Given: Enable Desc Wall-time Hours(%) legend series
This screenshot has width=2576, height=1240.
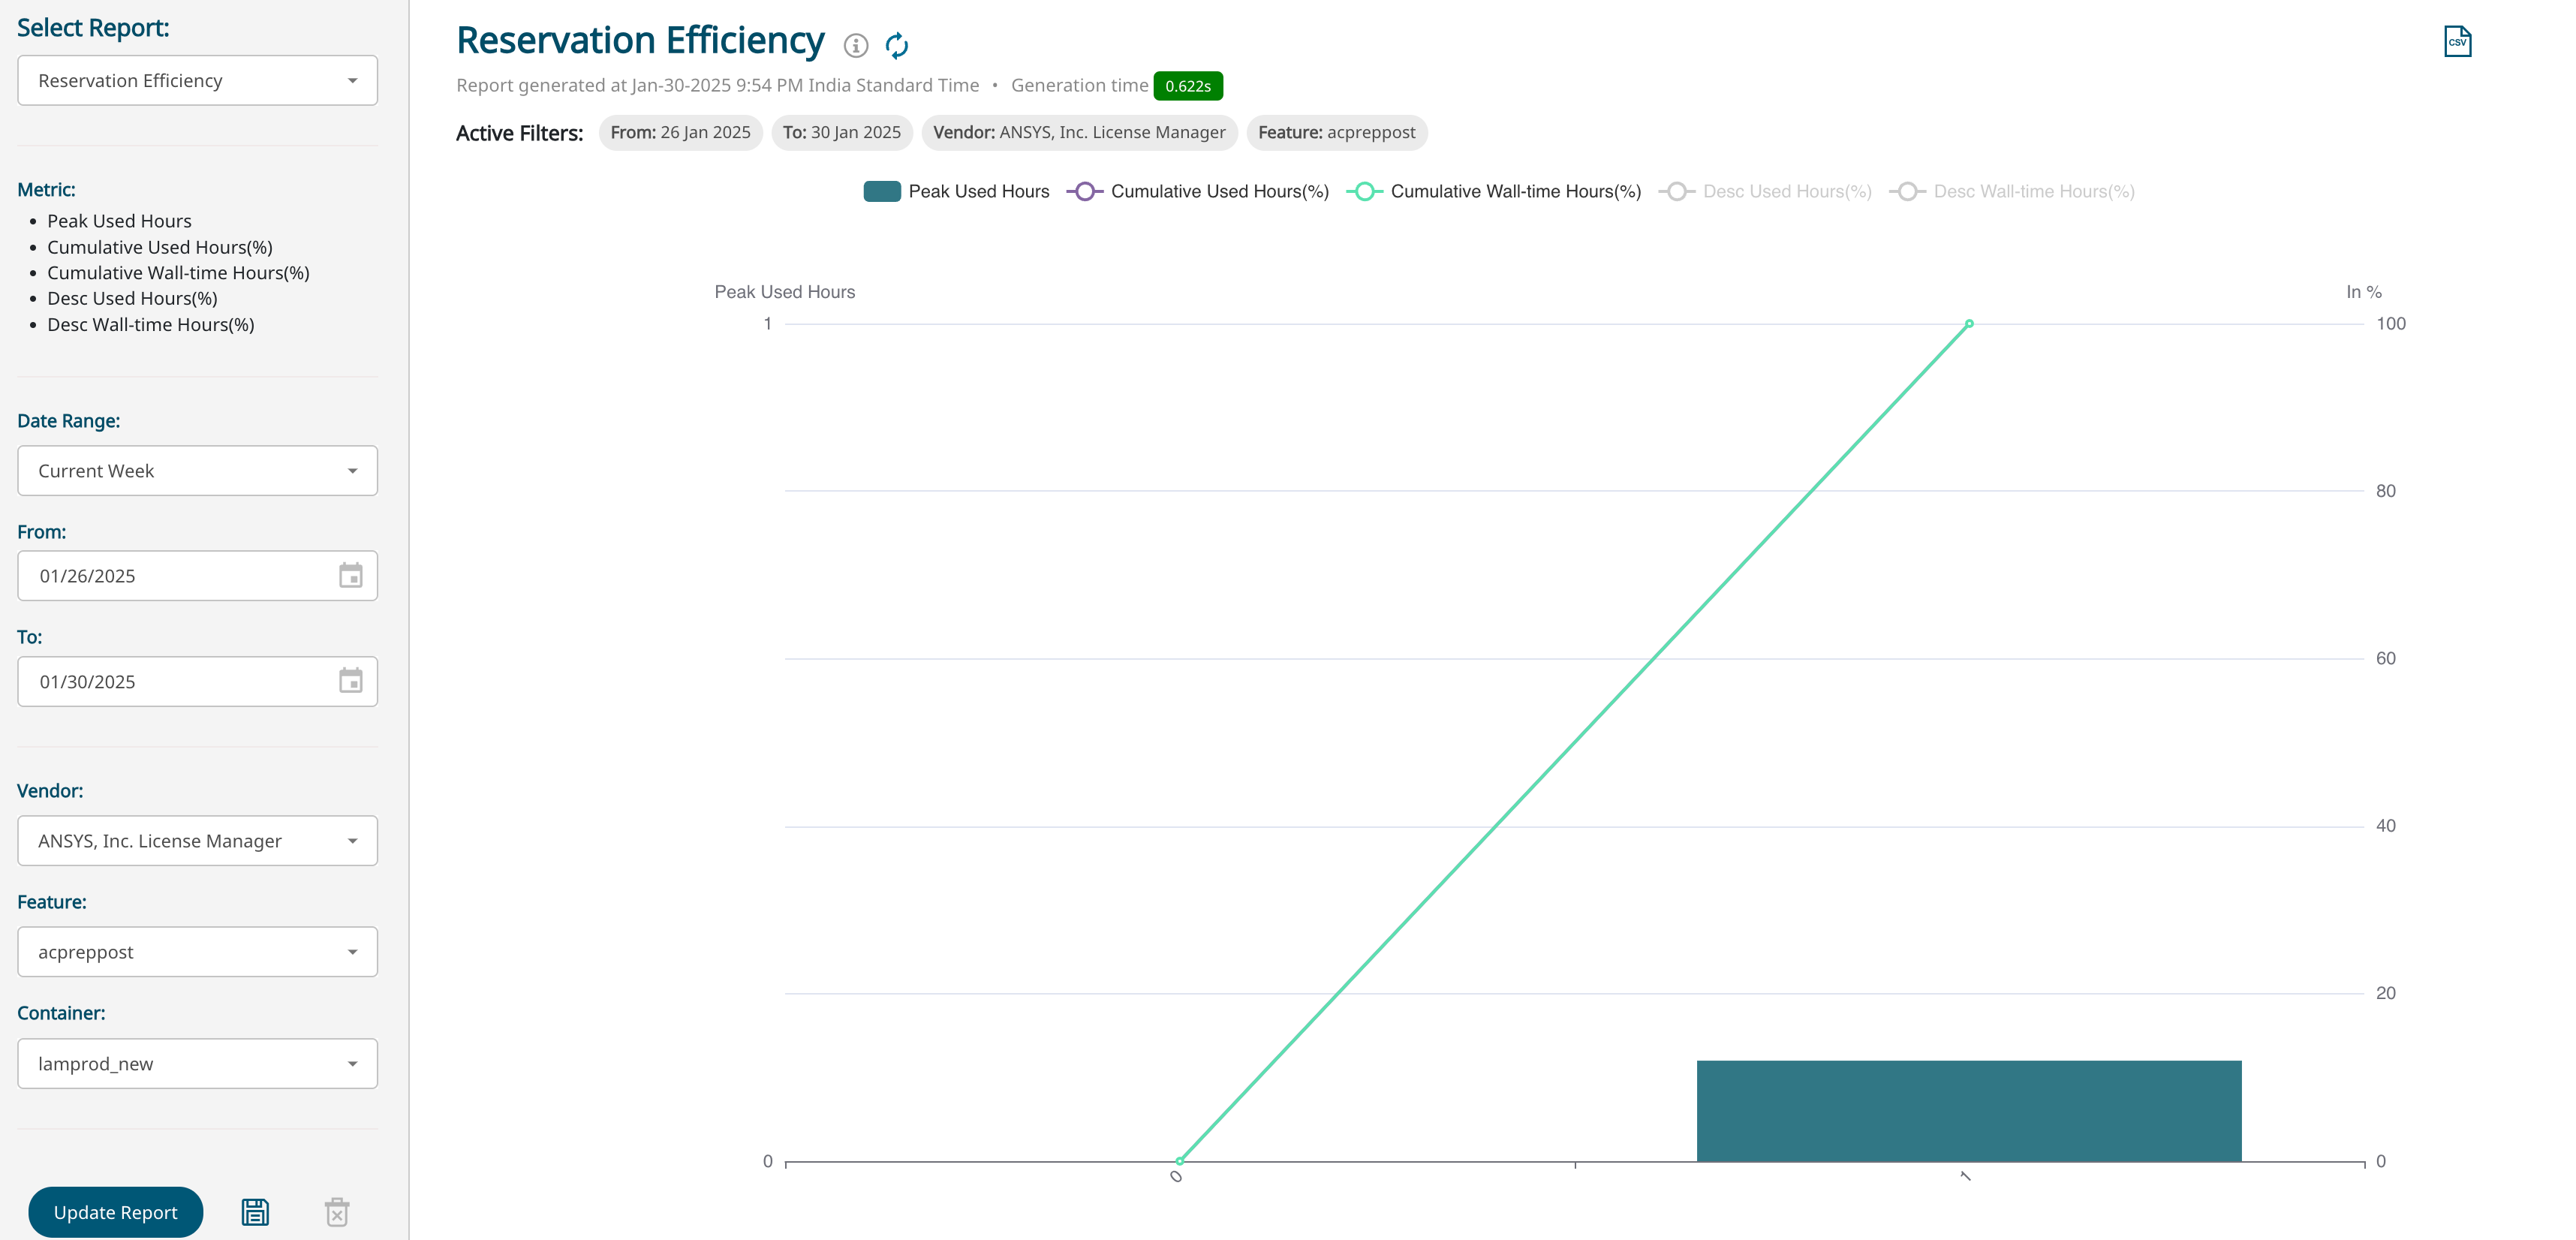Looking at the screenshot, I should pos(2012,191).
